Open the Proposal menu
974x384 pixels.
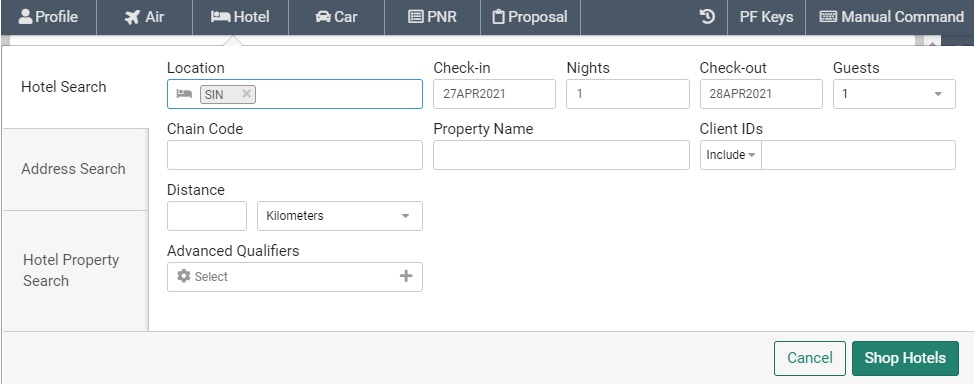tap(530, 17)
